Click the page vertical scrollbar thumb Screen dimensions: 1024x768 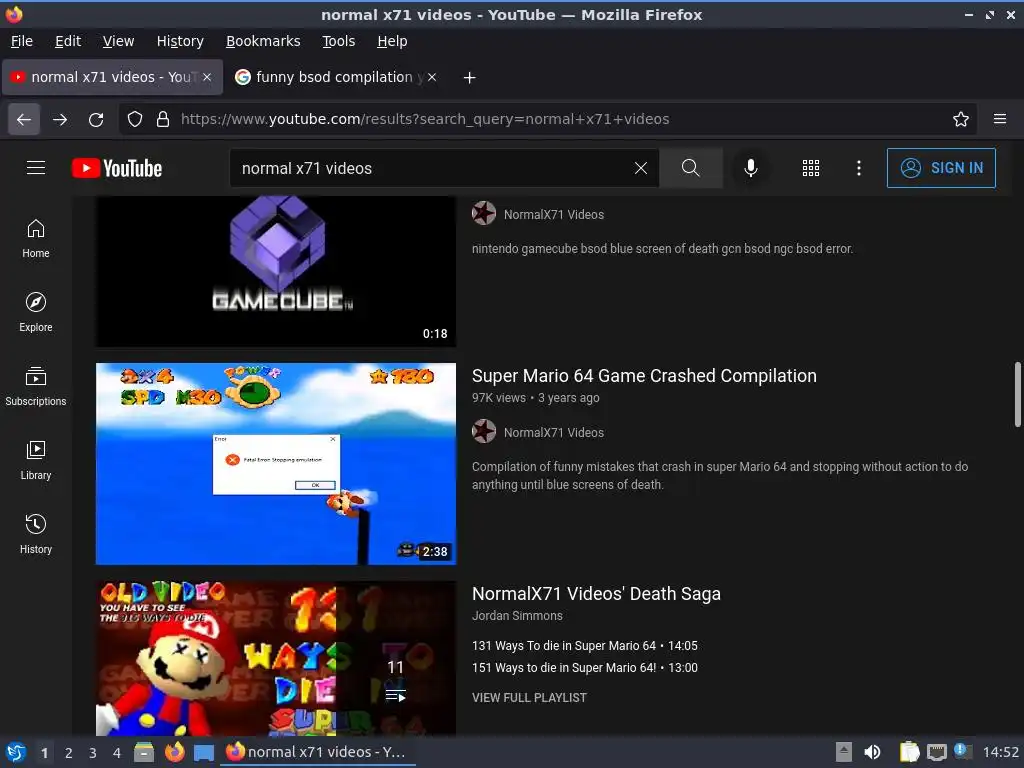point(1017,394)
